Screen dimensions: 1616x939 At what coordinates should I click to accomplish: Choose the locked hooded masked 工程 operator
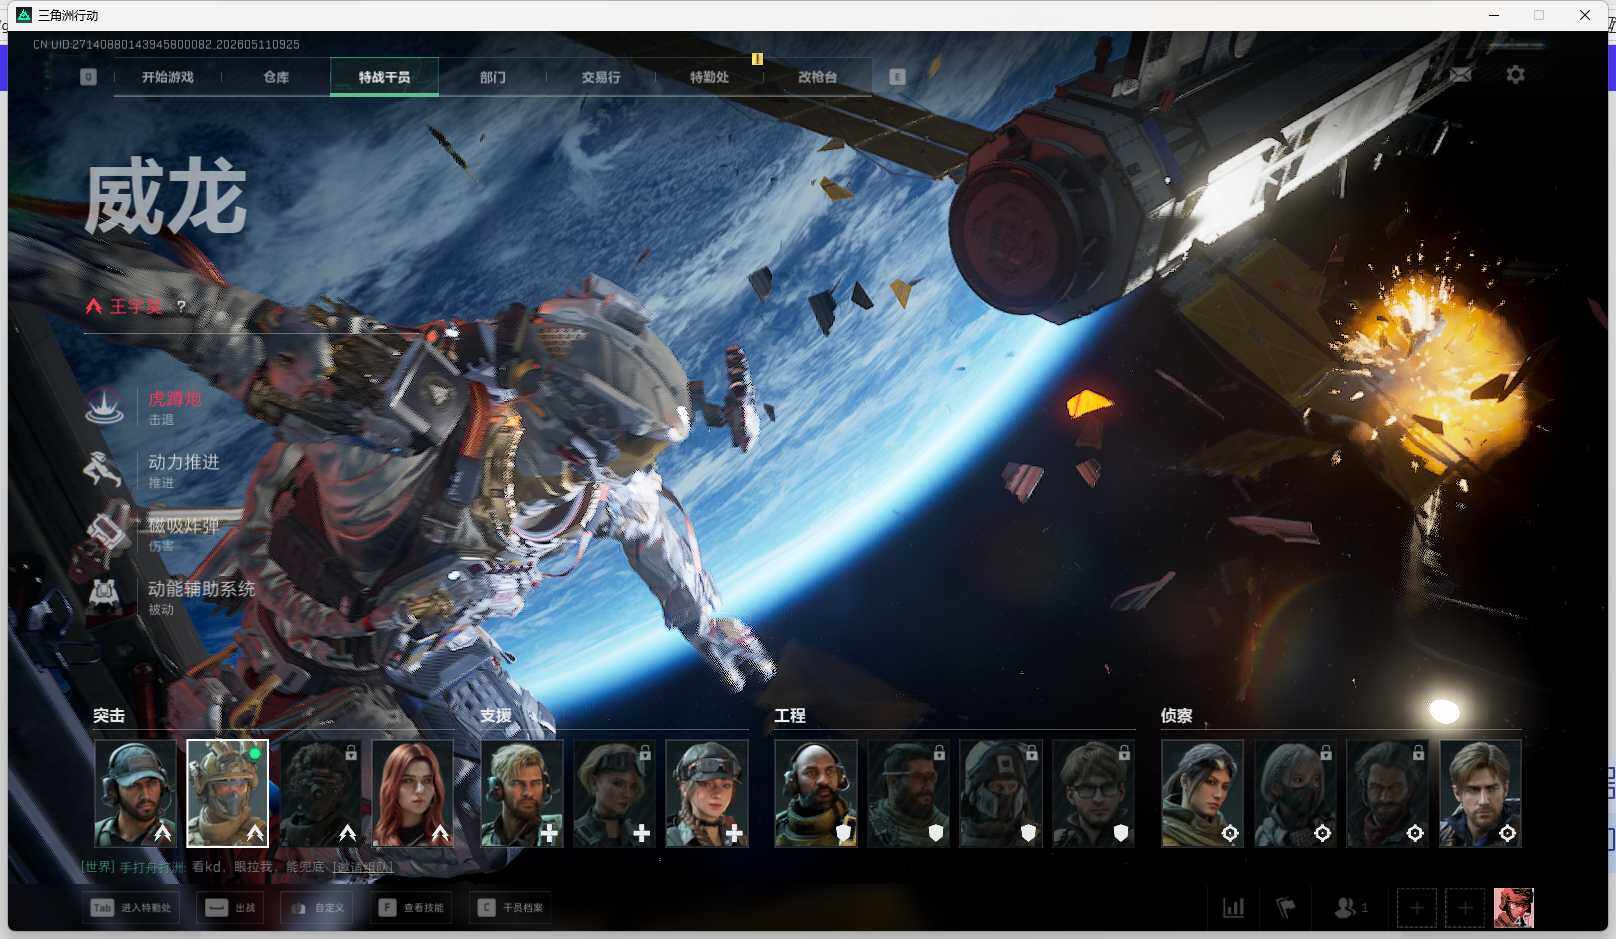coord(1000,793)
